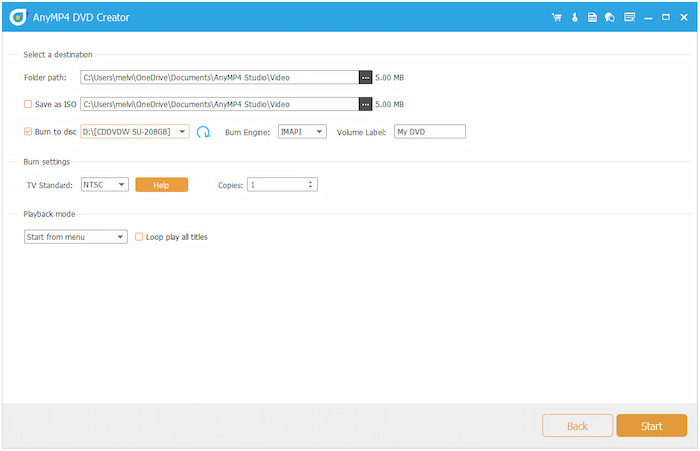Open the purchase shopping cart icon
Viewport: 700px width, 451px height.
557,18
